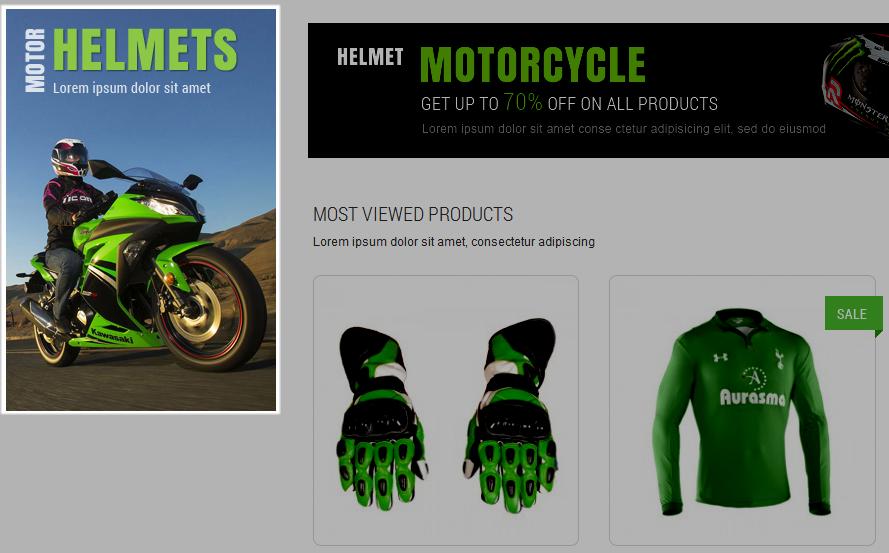Open the Motor Helmets motorcycle poster image
The image size is (889, 553).
(141, 209)
